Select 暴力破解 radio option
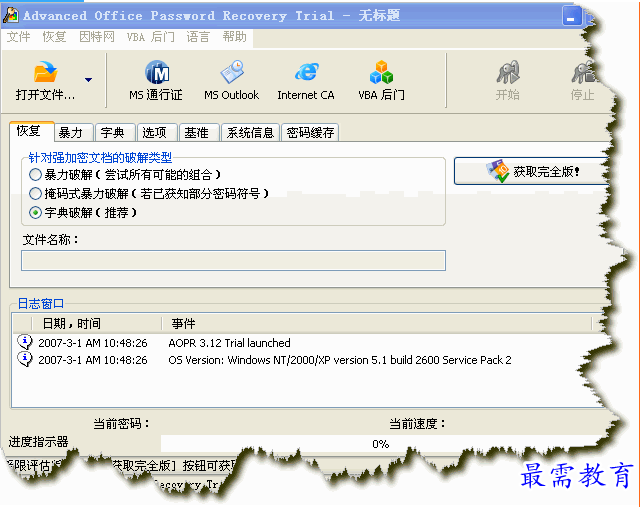The image size is (642, 507). tap(35, 175)
